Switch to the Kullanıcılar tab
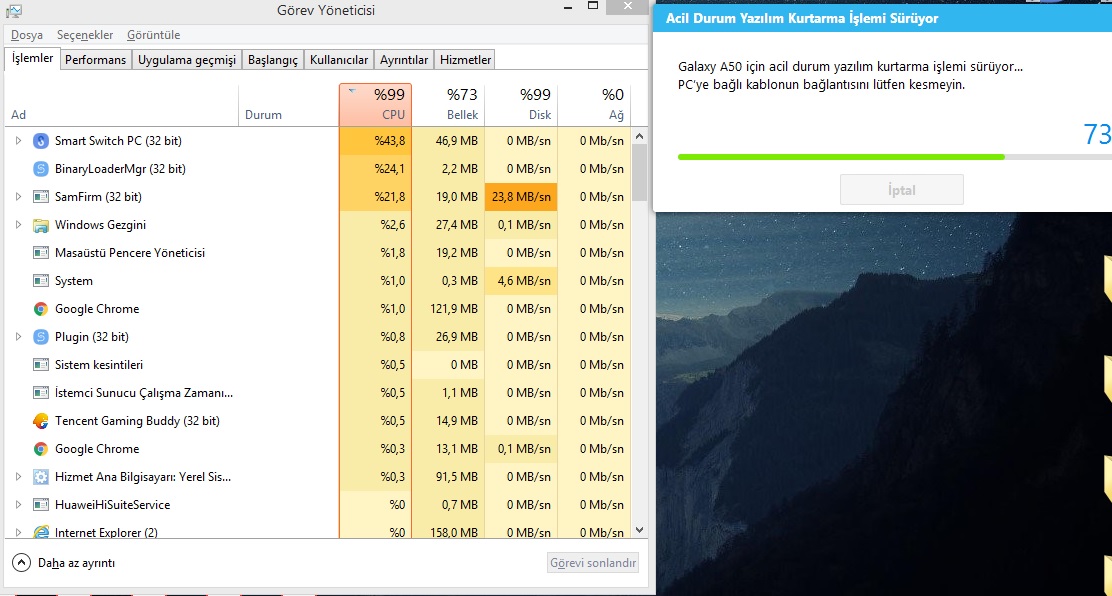Screen dimensions: 1112x596 (x=339, y=60)
